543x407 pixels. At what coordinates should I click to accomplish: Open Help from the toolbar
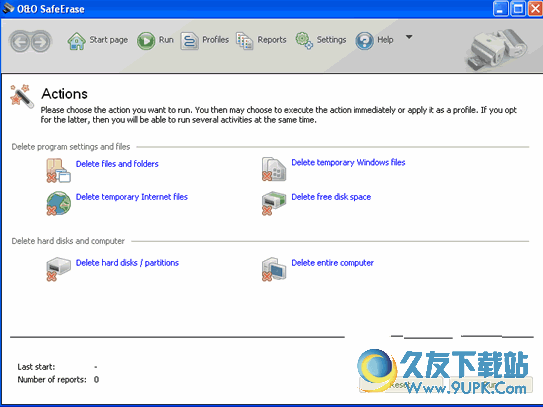pos(385,40)
